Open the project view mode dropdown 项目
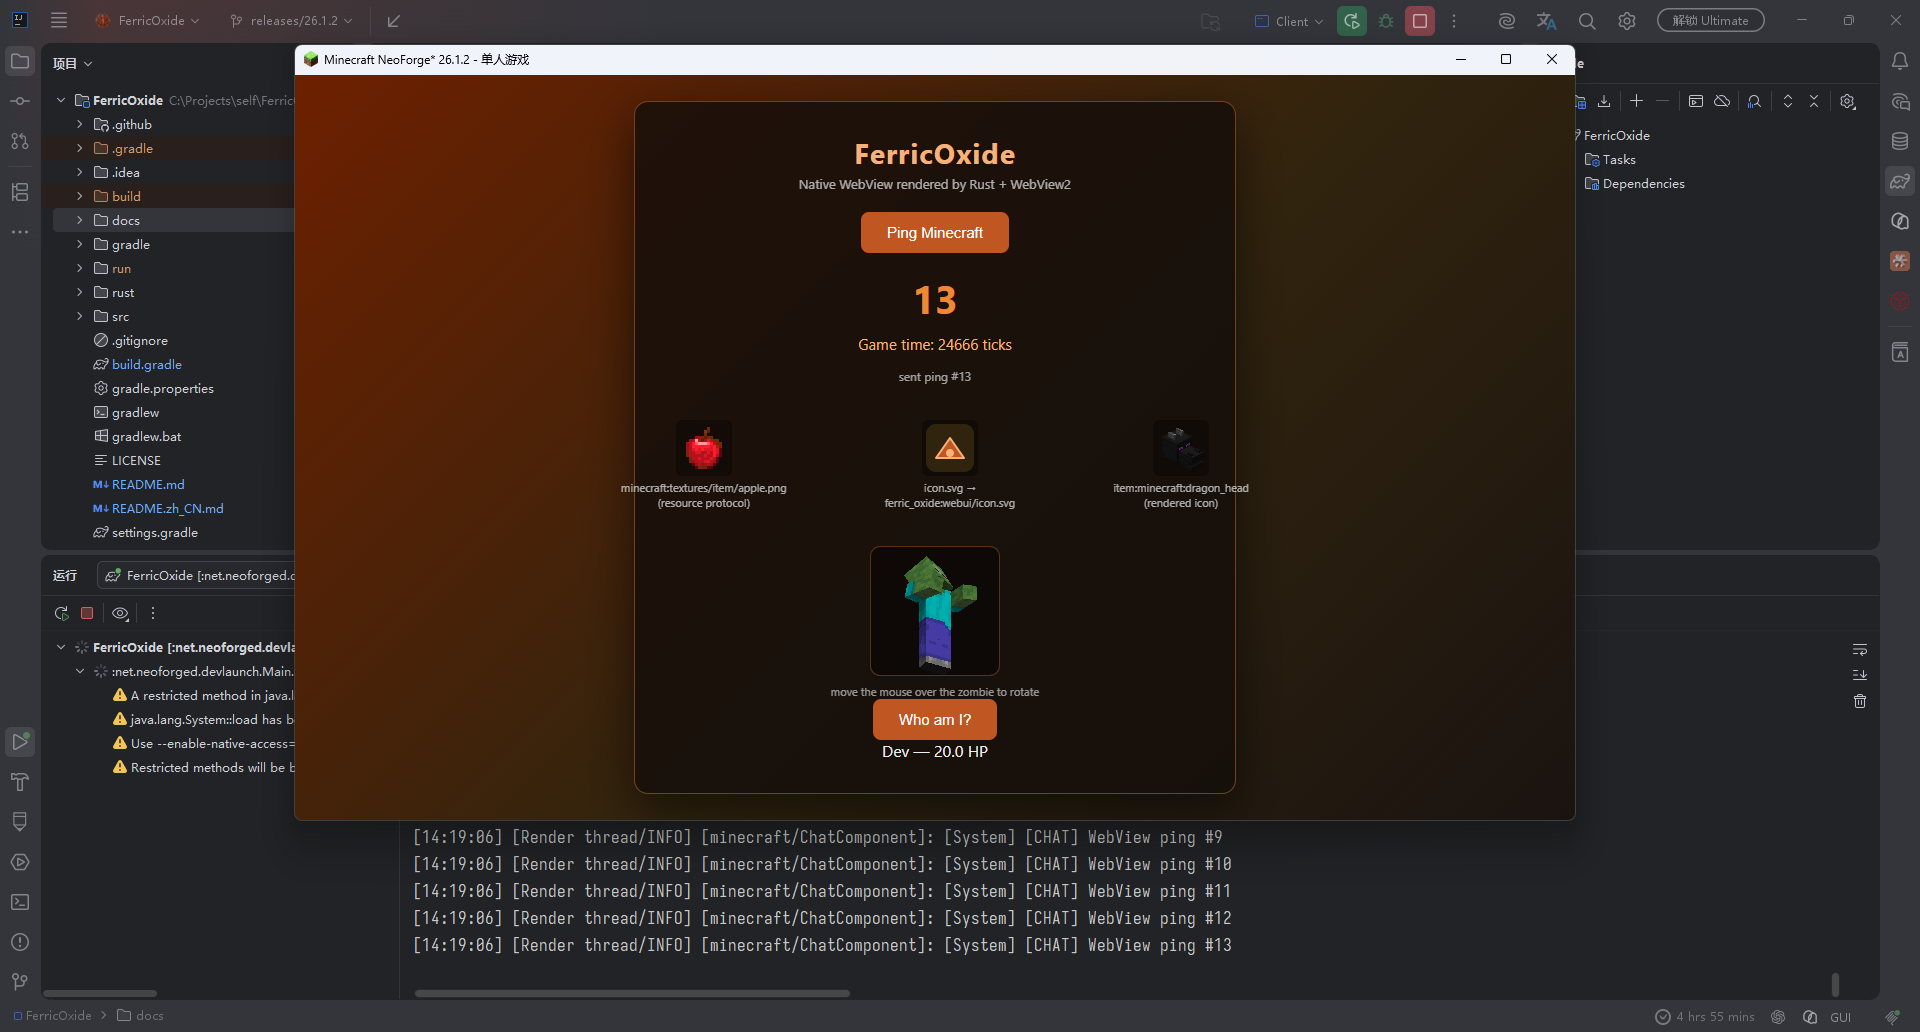Screen dimensions: 1920x1032 pos(73,63)
